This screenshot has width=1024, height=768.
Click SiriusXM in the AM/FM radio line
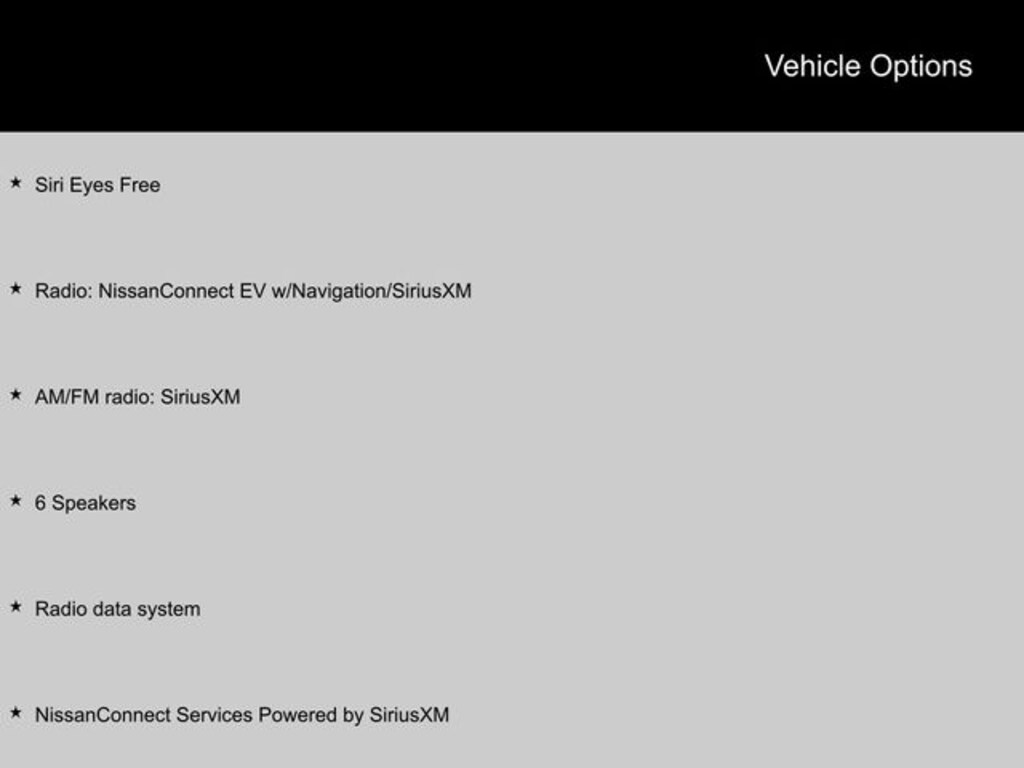[200, 397]
